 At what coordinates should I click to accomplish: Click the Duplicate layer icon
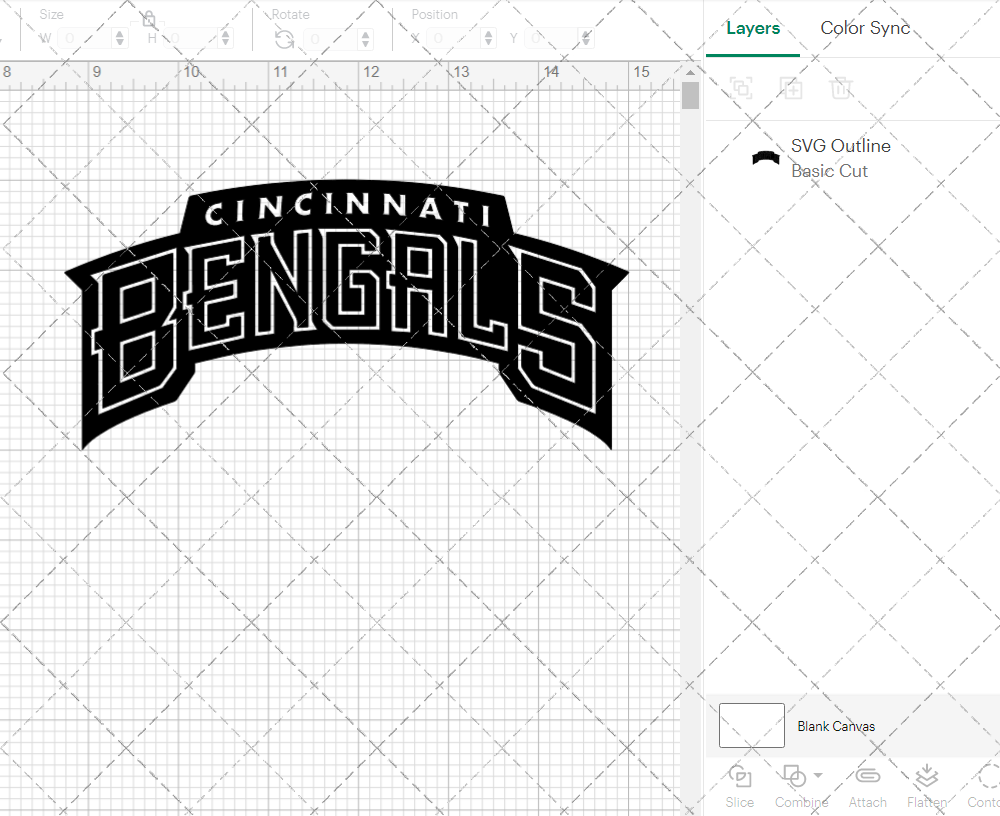pyautogui.click(x=791, y=87)
